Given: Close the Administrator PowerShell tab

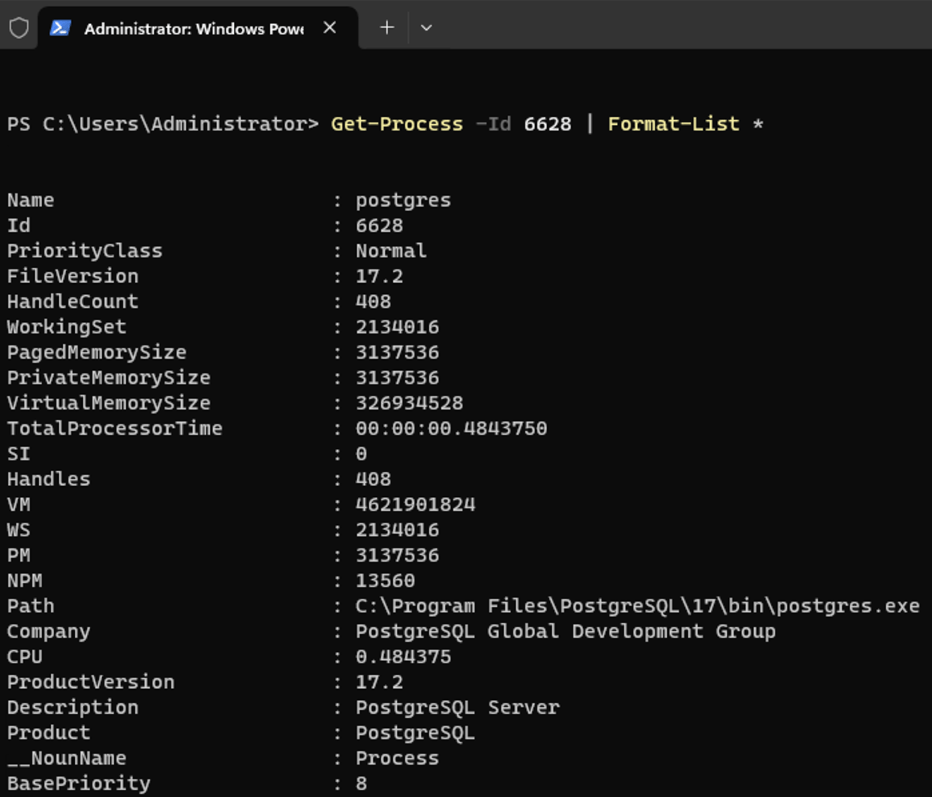Looking at the screenshot, I should 330,28.
